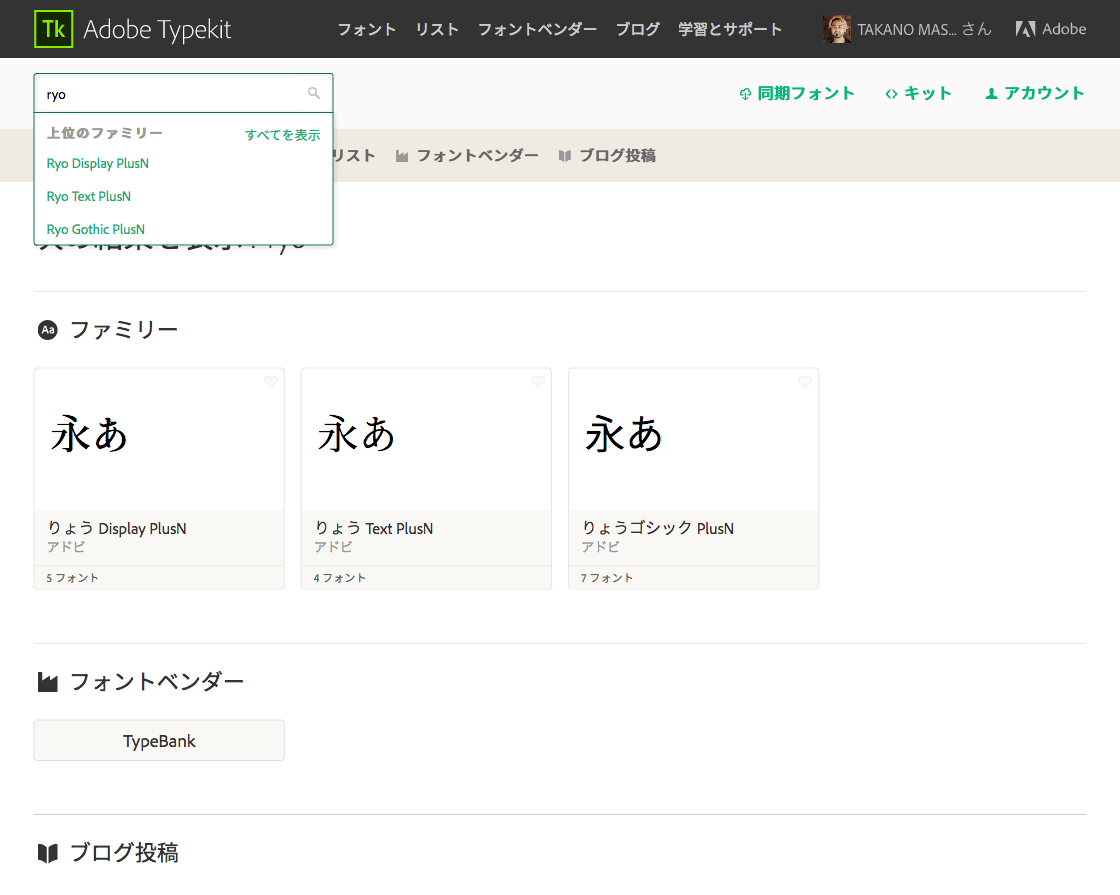Select Ryo Display PlusN suggestion
This screenshot has height=895, width=1120.
pyautogui.click(x=98, y=164)
